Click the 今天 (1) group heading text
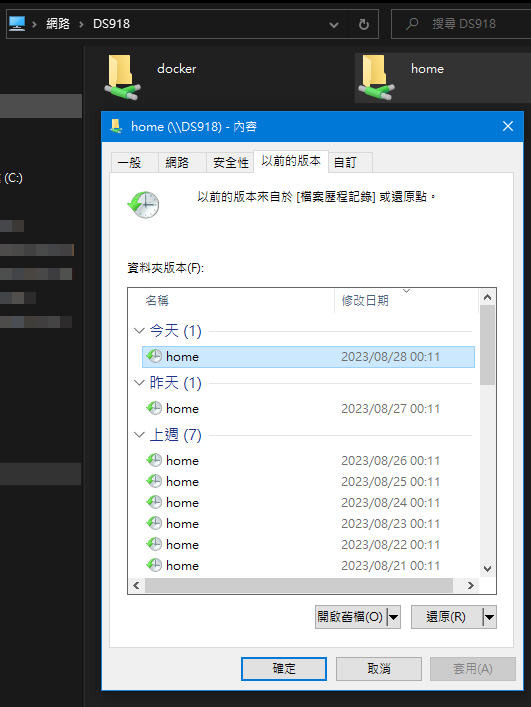Screen dimensions: 531x707 point(175,331)
